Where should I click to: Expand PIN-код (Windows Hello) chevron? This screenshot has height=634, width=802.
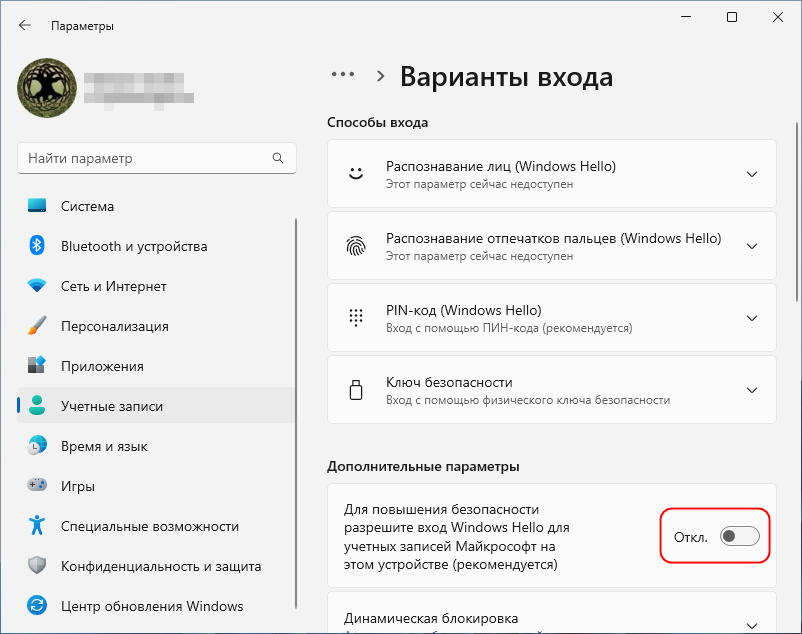752,318
